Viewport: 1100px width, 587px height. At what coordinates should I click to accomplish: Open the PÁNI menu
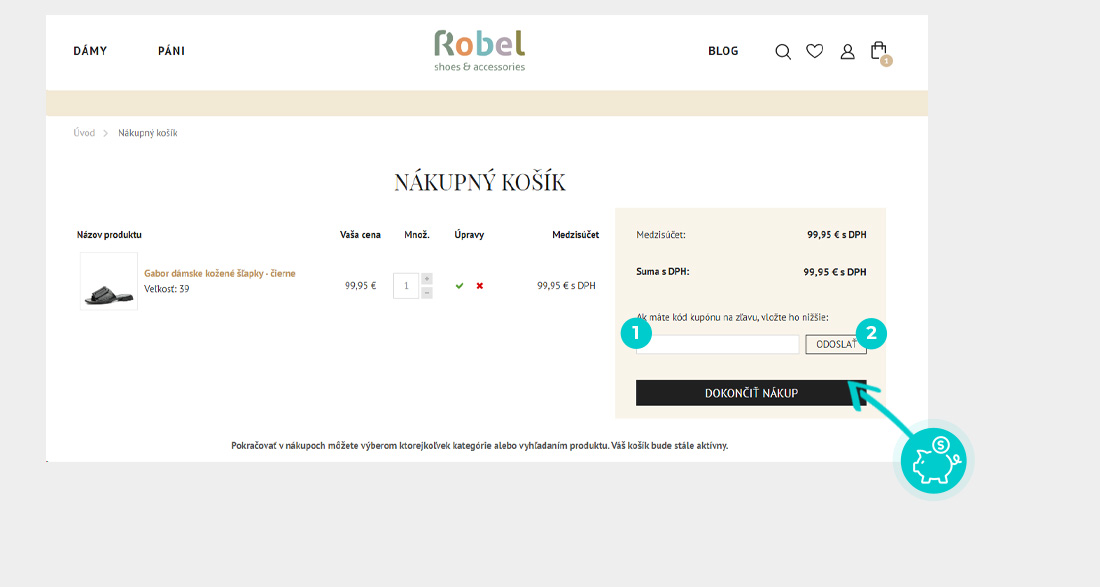171,51
